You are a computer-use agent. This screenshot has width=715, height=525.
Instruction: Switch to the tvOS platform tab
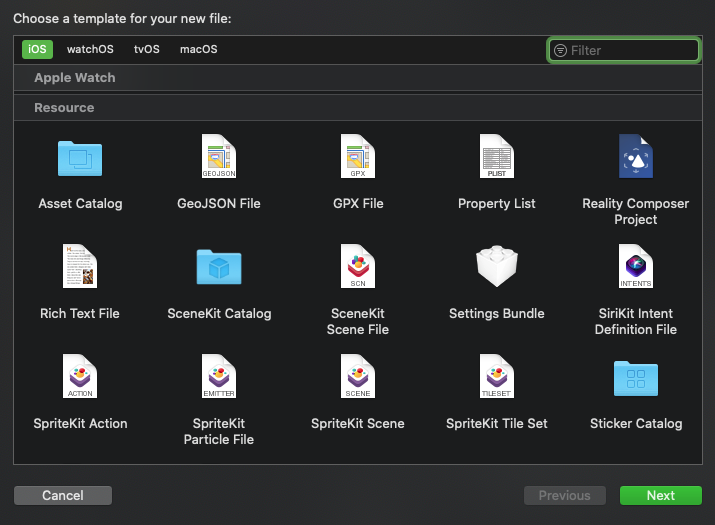[147, 49]
